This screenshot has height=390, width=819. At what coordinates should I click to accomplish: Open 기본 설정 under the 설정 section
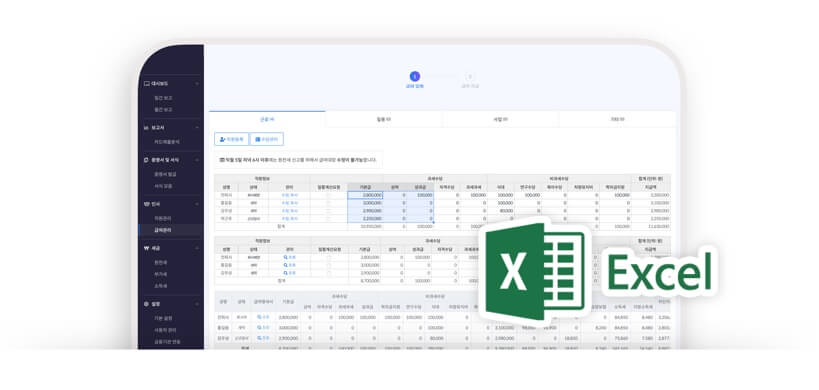(163, 318)
